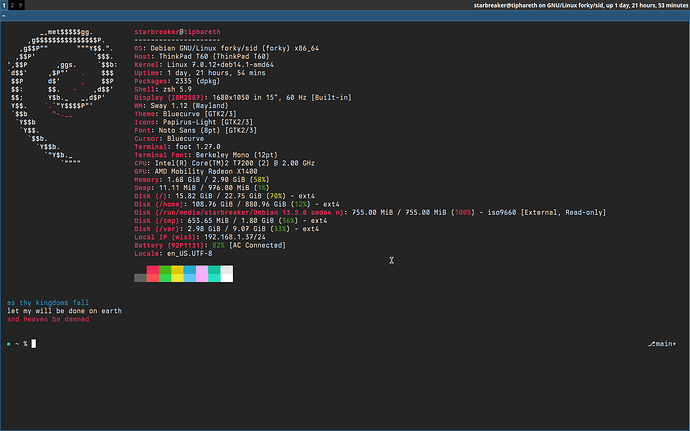Click the line 'as thy kingdoms fall'

tap(48, 302)
